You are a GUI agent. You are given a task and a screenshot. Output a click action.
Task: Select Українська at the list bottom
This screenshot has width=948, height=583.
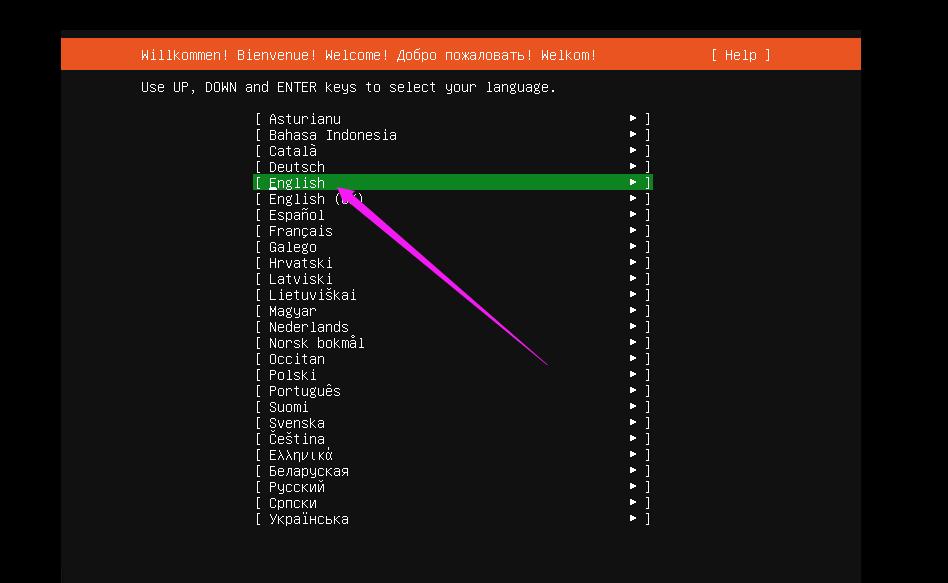click(x=309, y=519)
